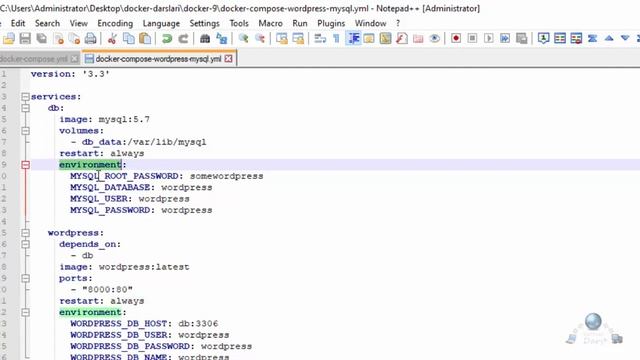Open the Window menu
640x360 pixels.
pos(371,23)
